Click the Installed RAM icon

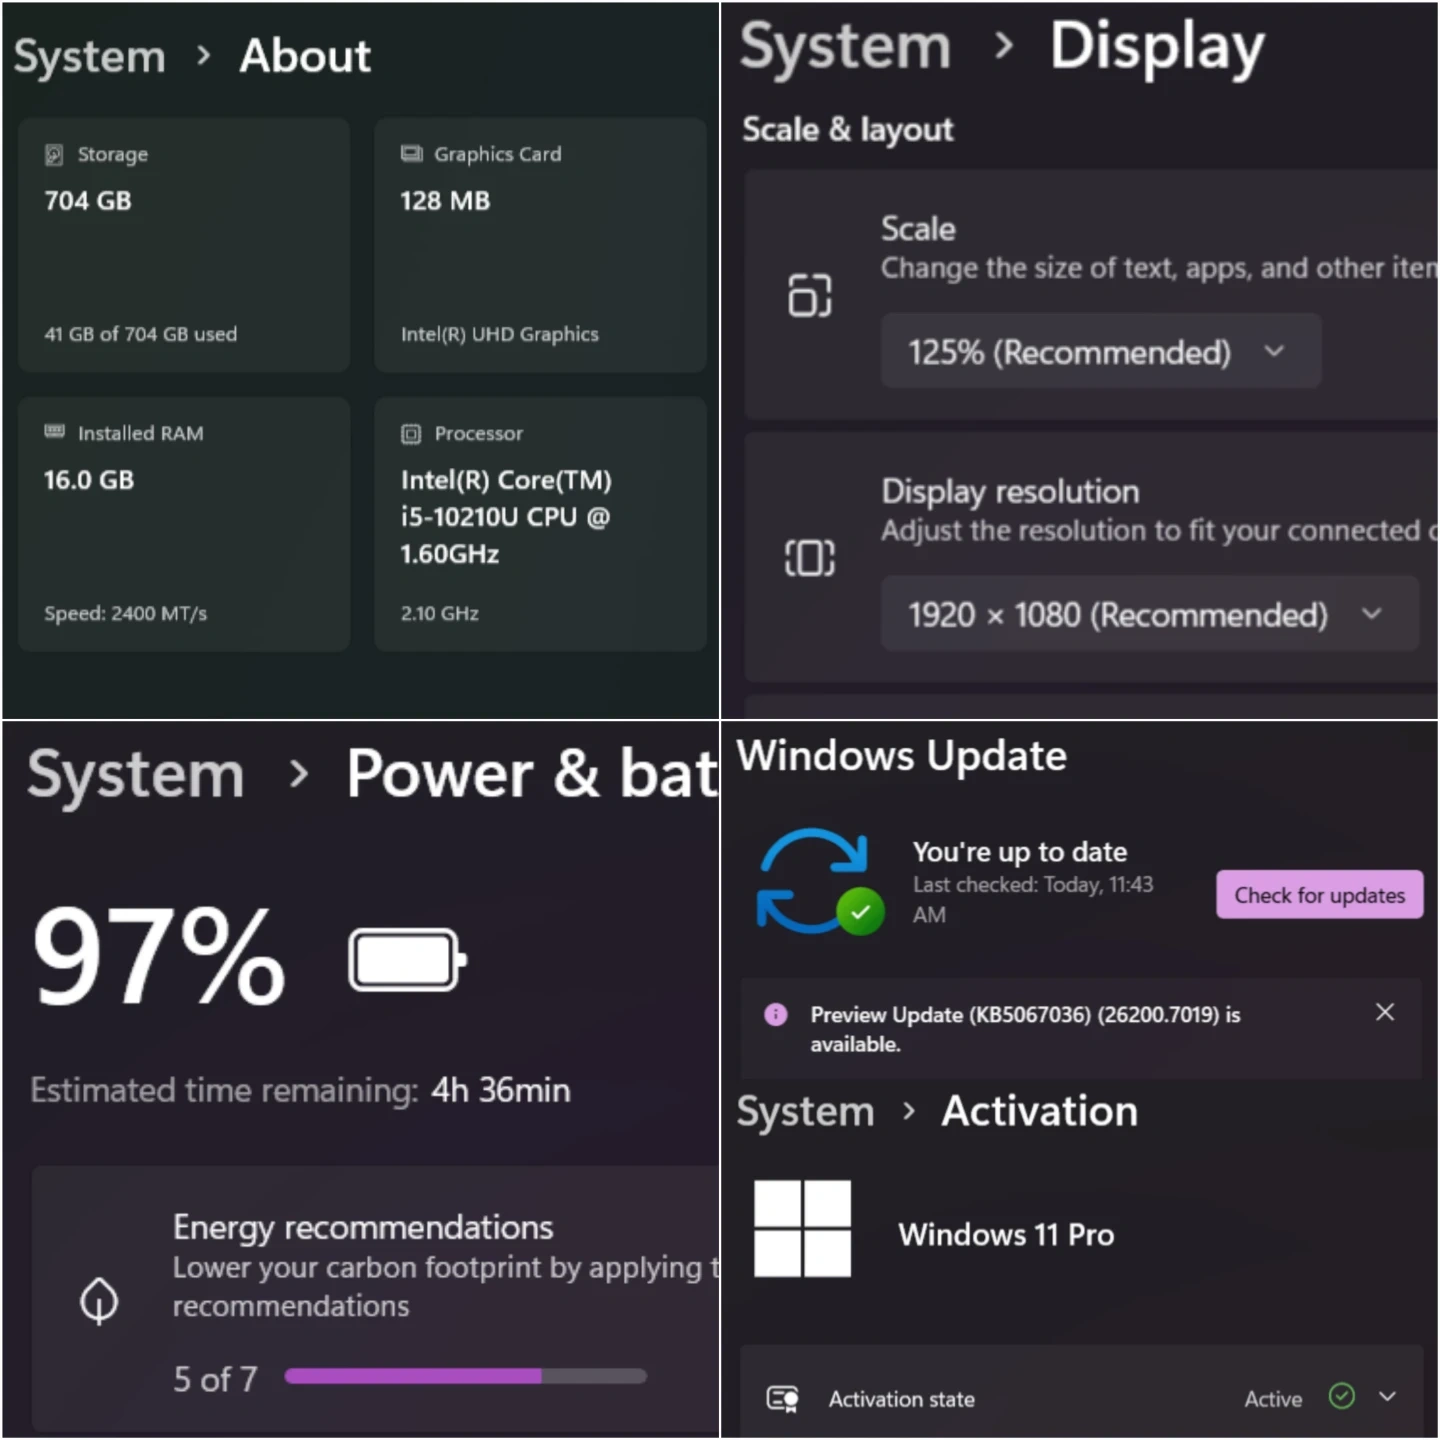tap(54, 432)
